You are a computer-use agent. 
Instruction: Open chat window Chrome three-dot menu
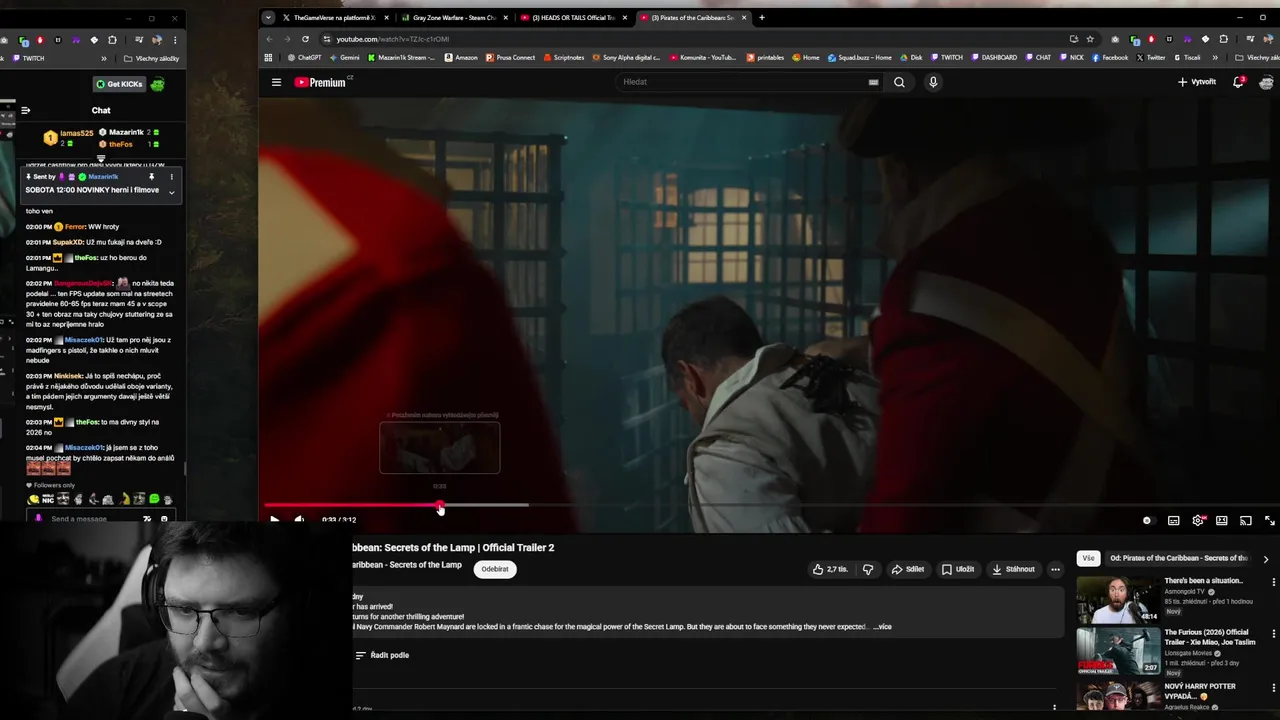pos(175,40)
